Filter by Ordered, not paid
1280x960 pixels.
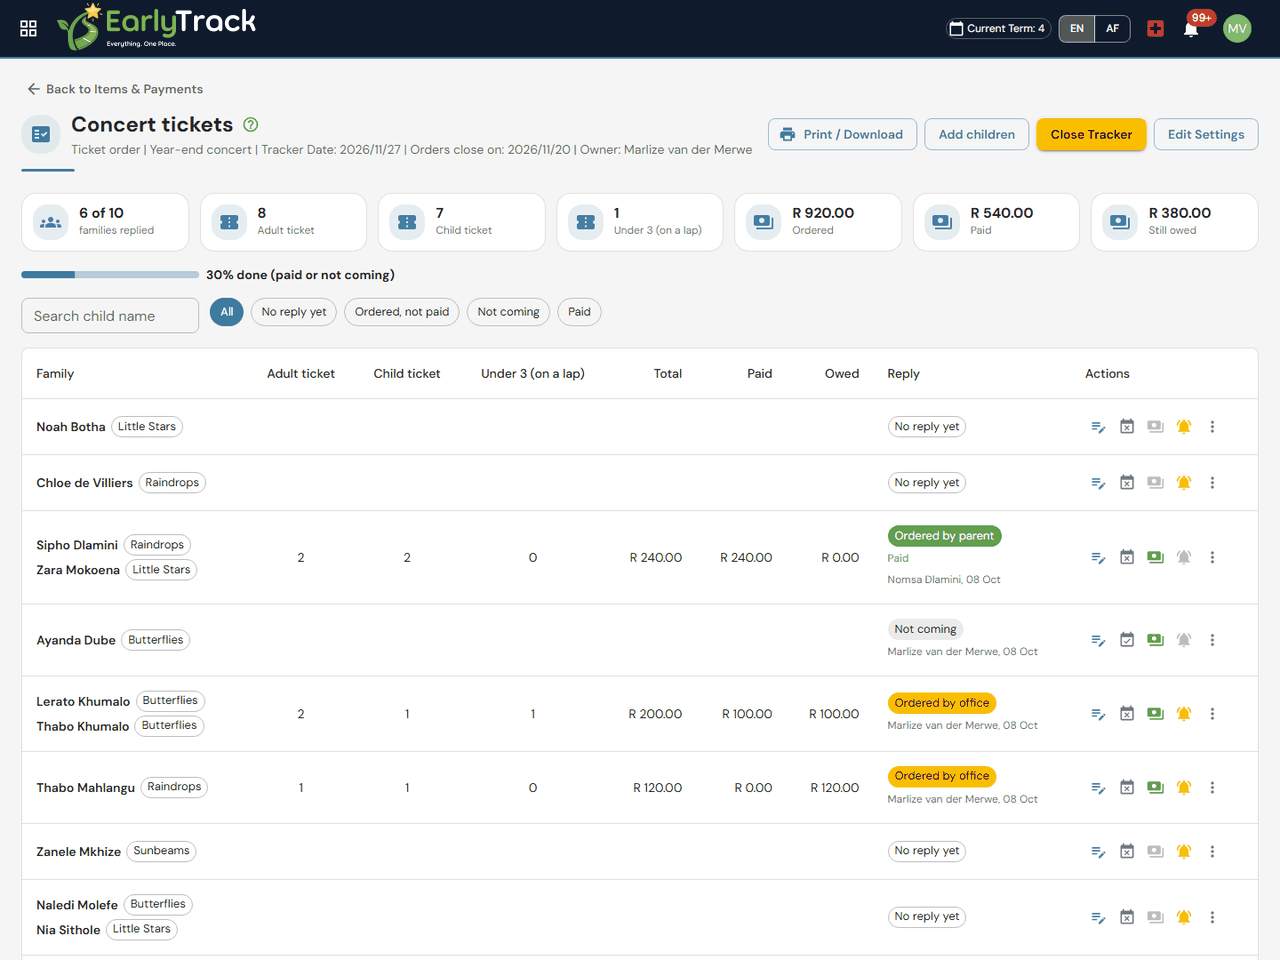click(402, 312)
